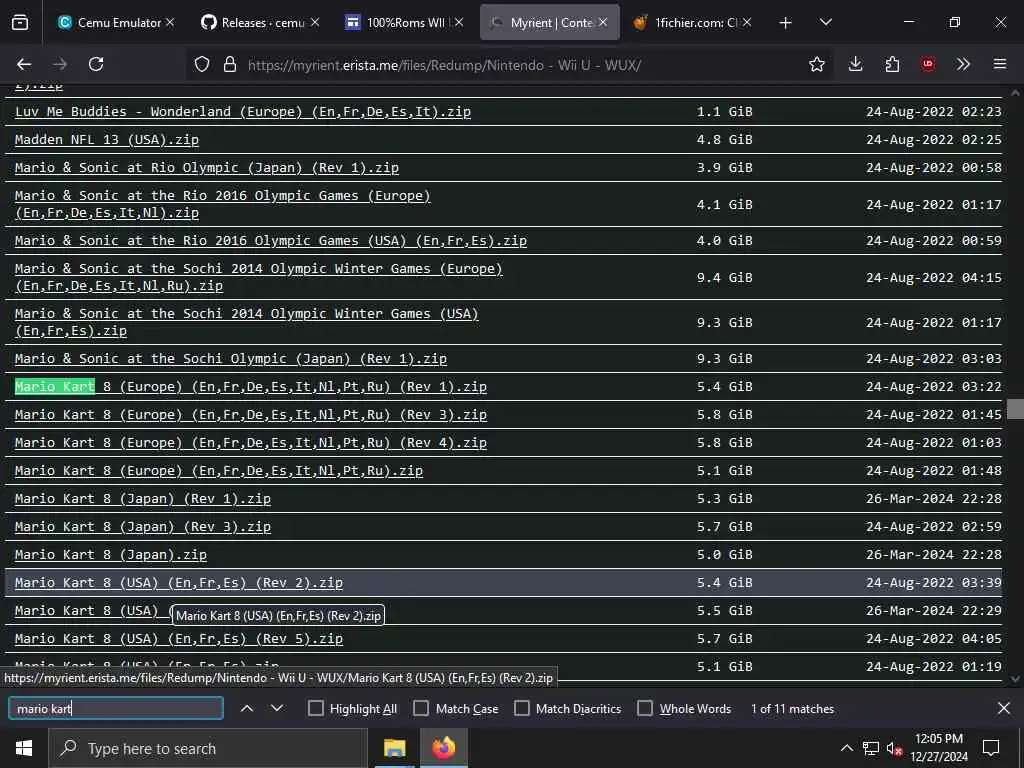Open Mario & Sonic Sochi 2014 USA link

click(x=247, y=323)
